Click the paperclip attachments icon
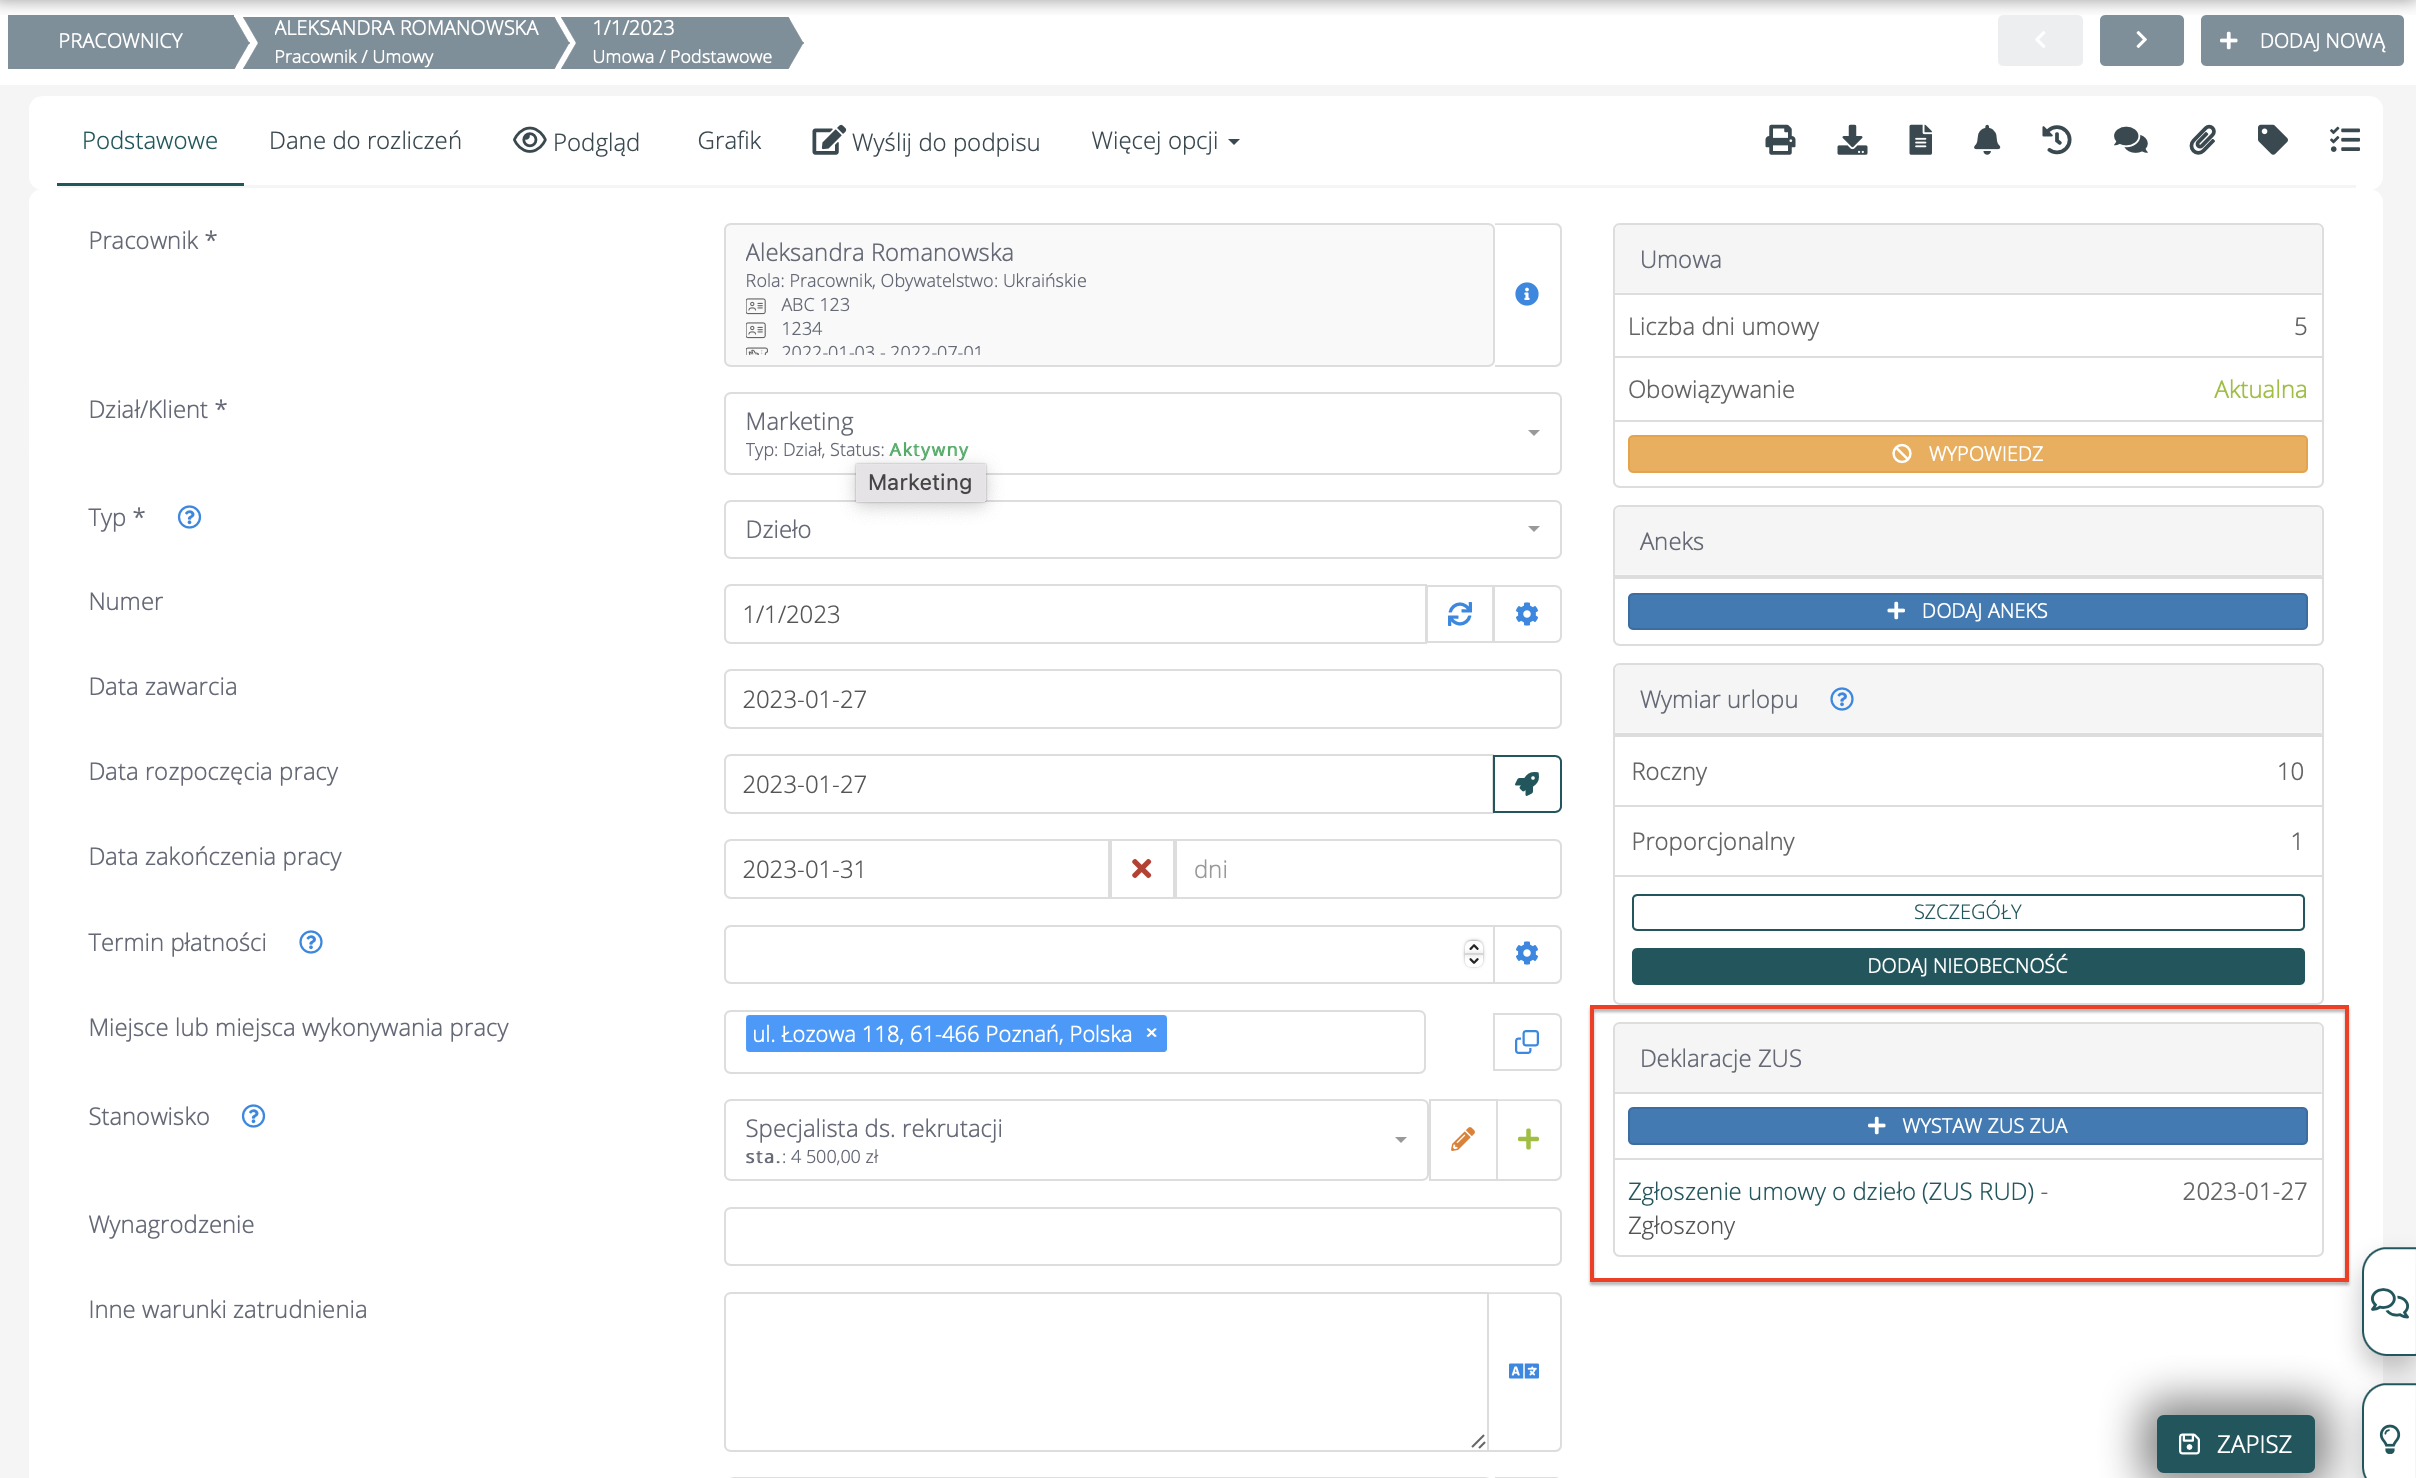The width and height of the screenshot is (2416, 1478). click(2202, 140)
